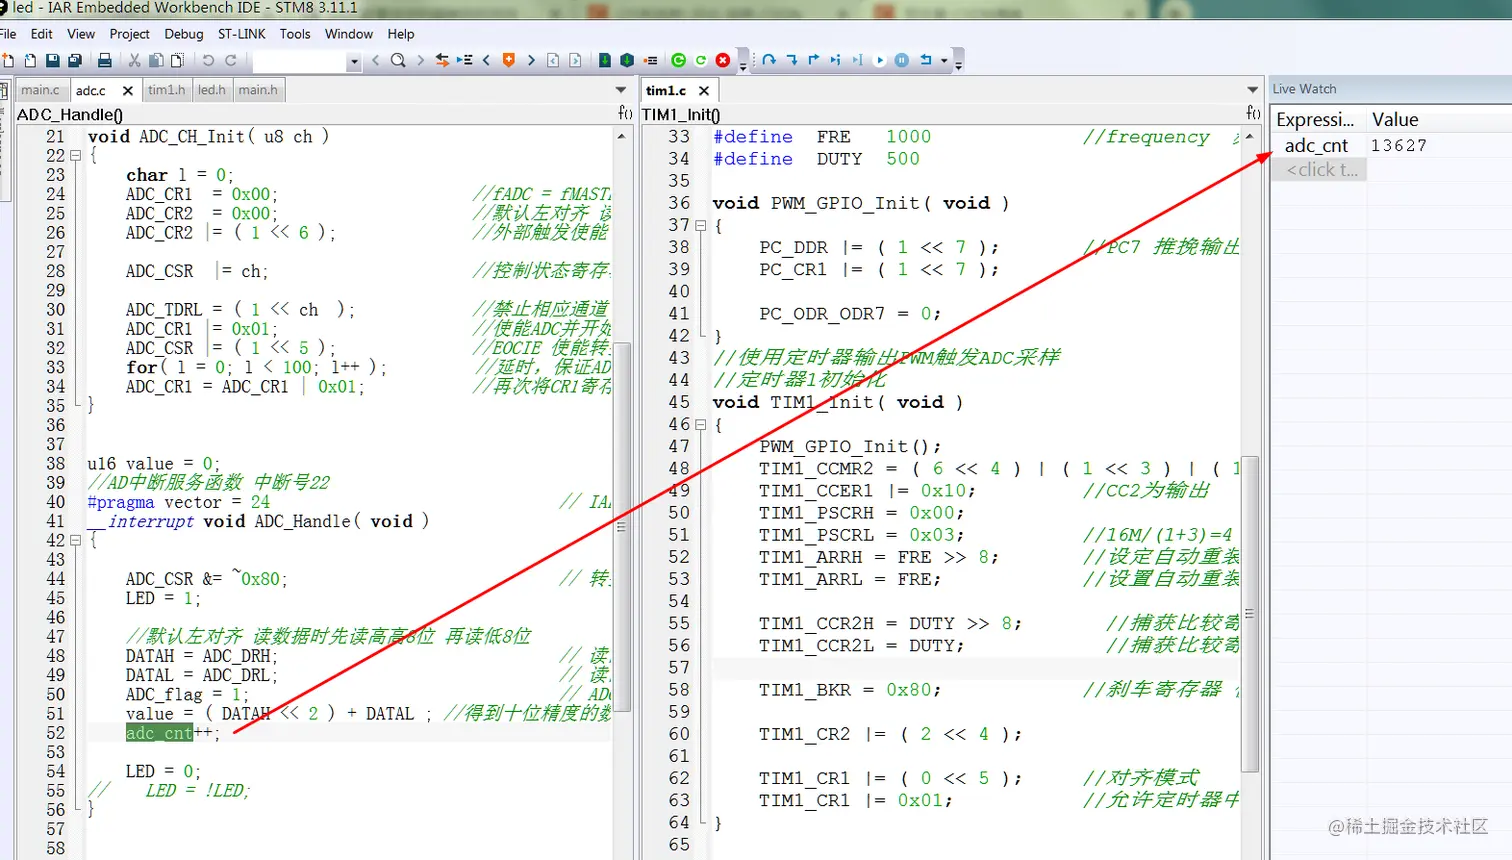Collapse code fold at line 42 in adc.c

coord(75,540)
